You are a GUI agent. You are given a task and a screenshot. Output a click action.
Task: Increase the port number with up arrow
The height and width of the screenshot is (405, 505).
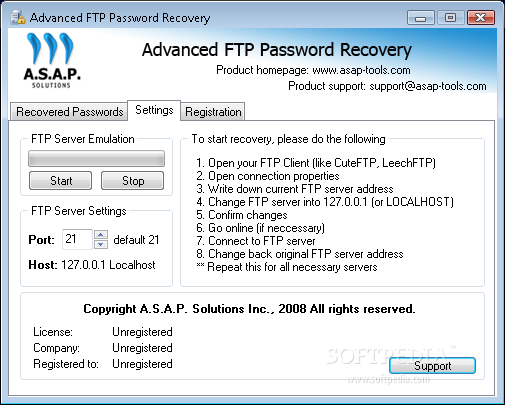[101, 235]
